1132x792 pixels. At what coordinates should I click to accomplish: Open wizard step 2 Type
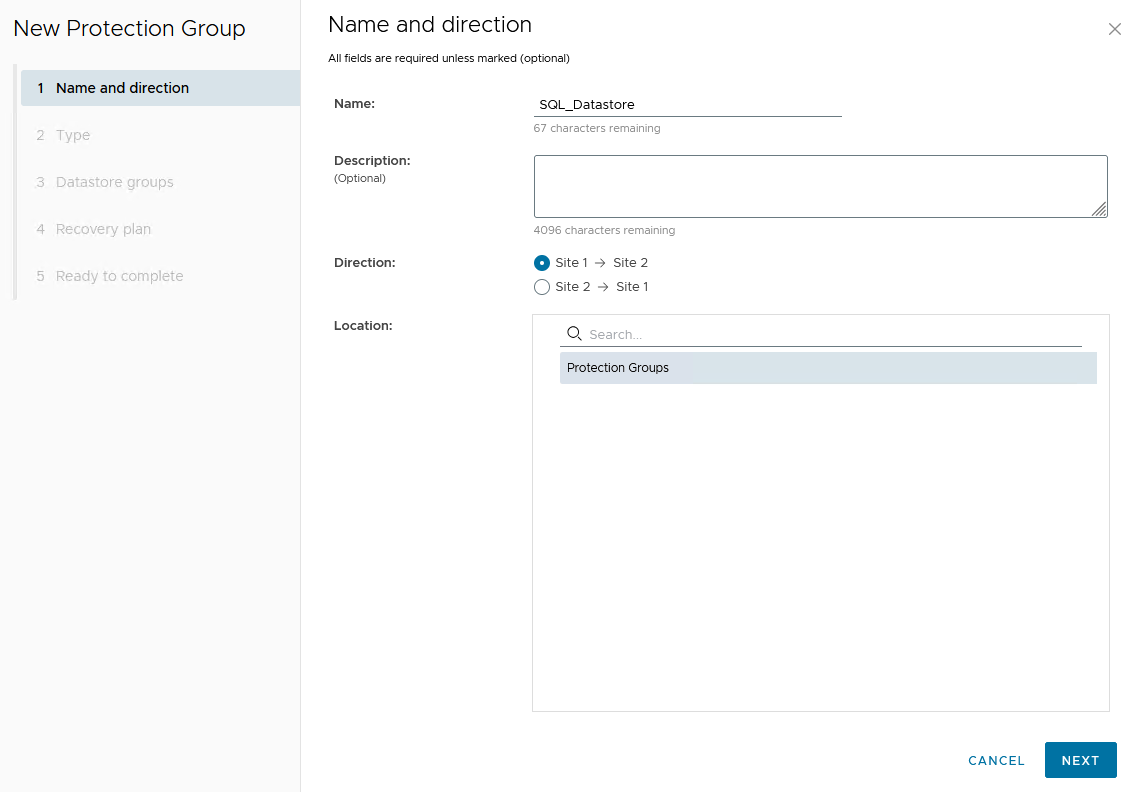pyautogui.click(x=72, y=135)
